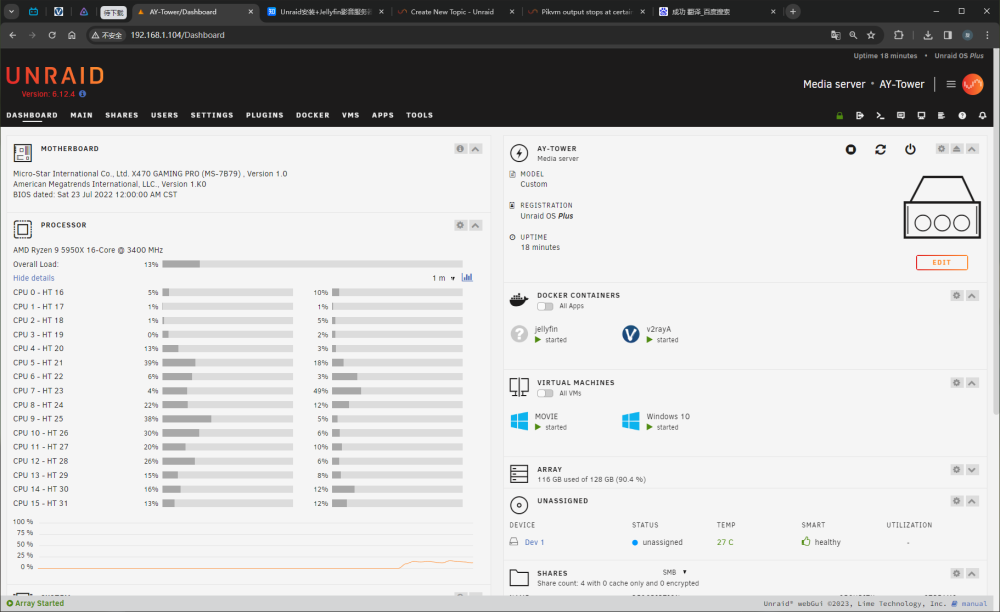Image resolution: width=1000 pixels, height=612 pixels.
Task: Open the manual link in footer
Action: [974, 604]
